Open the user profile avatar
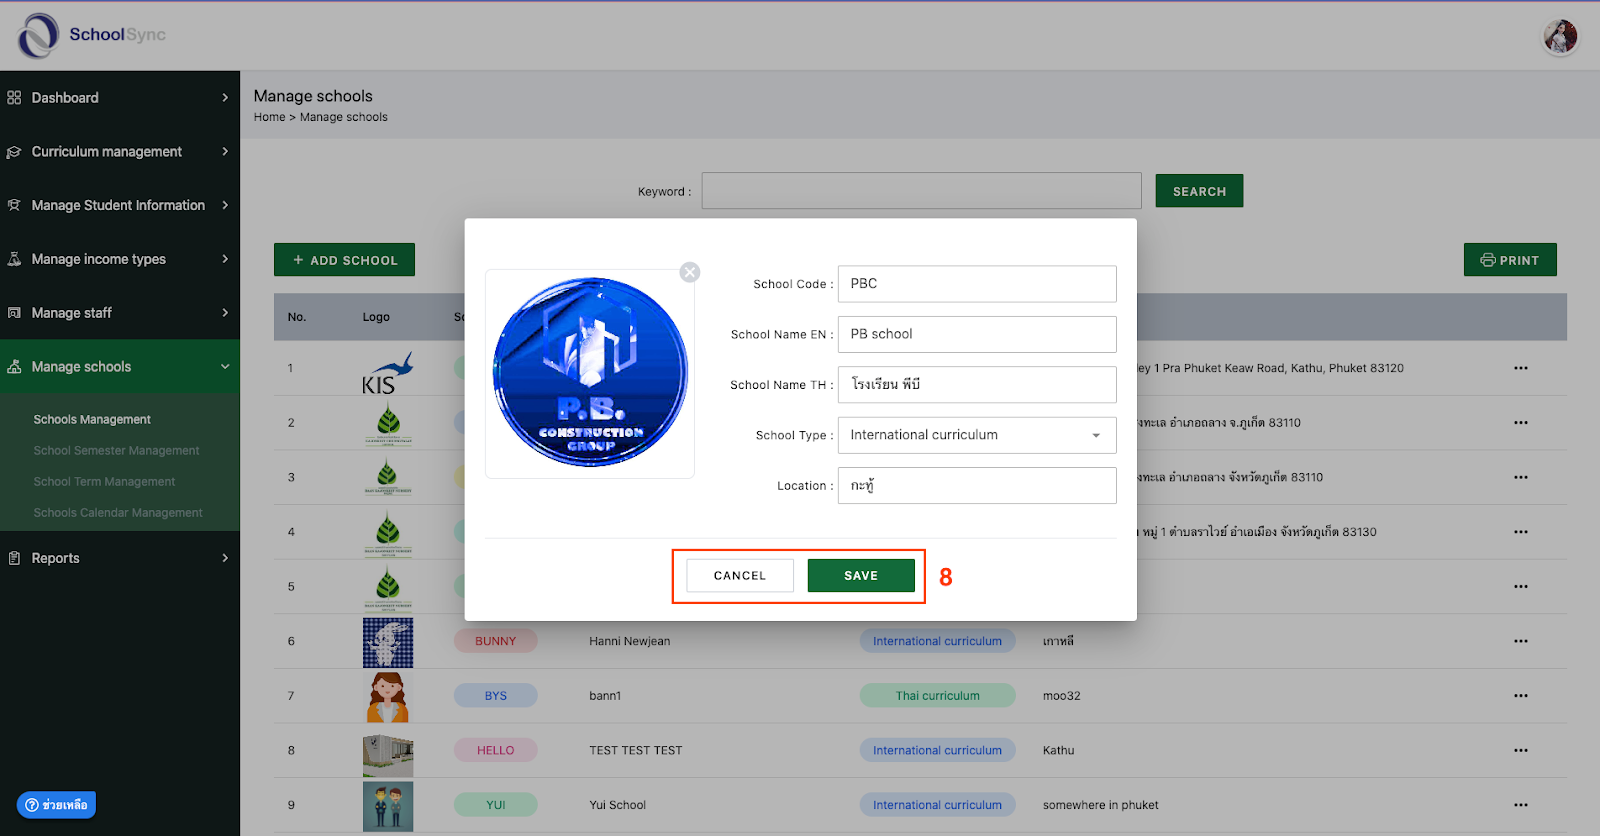 click(x=1560, y=37)
